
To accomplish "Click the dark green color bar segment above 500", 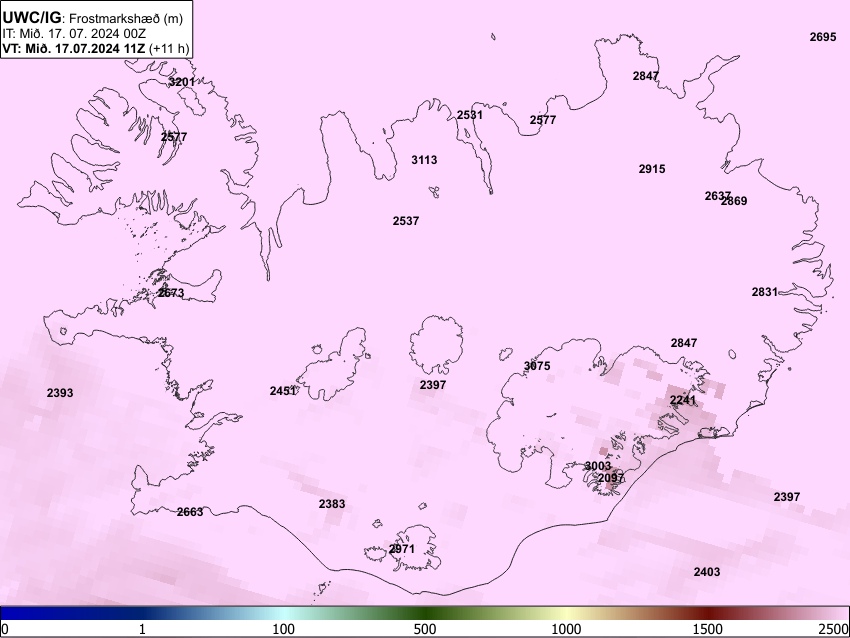I will pos(425,613).
